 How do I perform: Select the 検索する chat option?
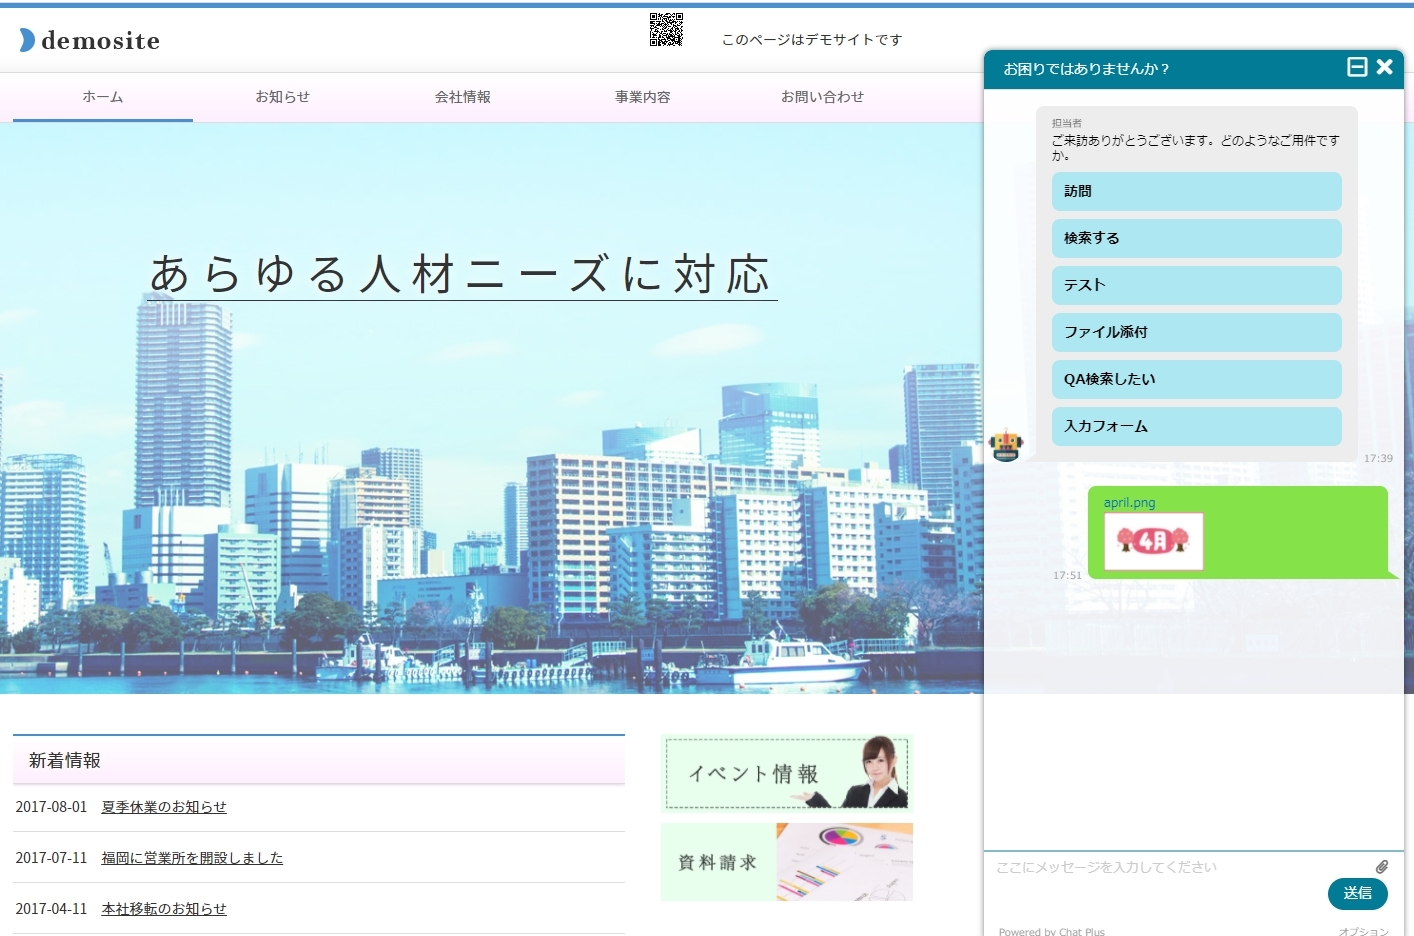coord(1196,238)
